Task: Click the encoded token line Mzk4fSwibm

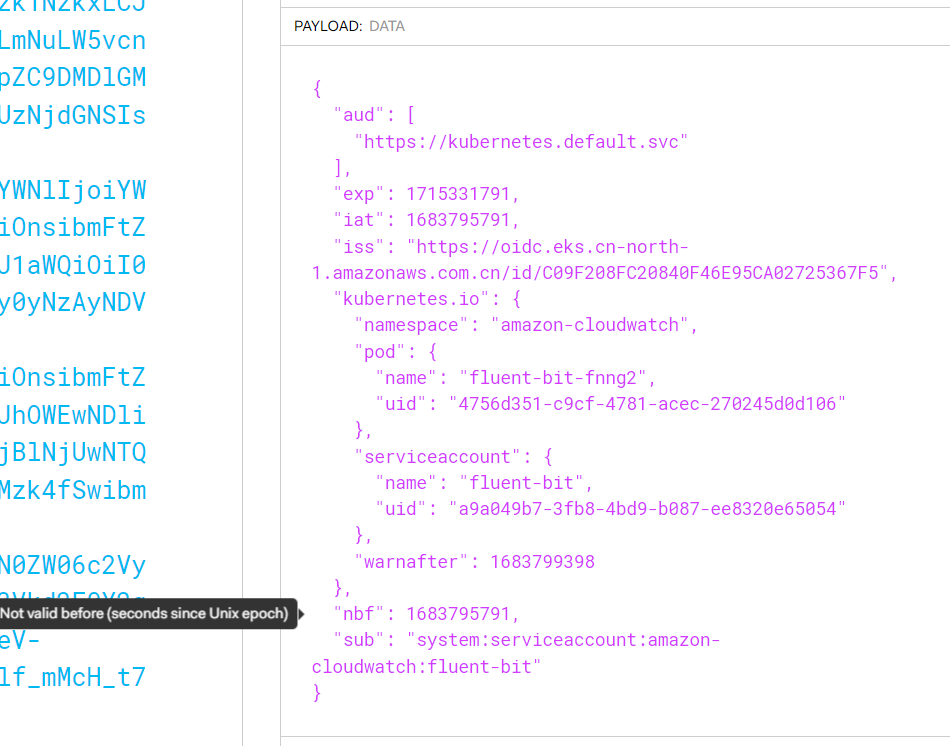Action: click(73, 490)
